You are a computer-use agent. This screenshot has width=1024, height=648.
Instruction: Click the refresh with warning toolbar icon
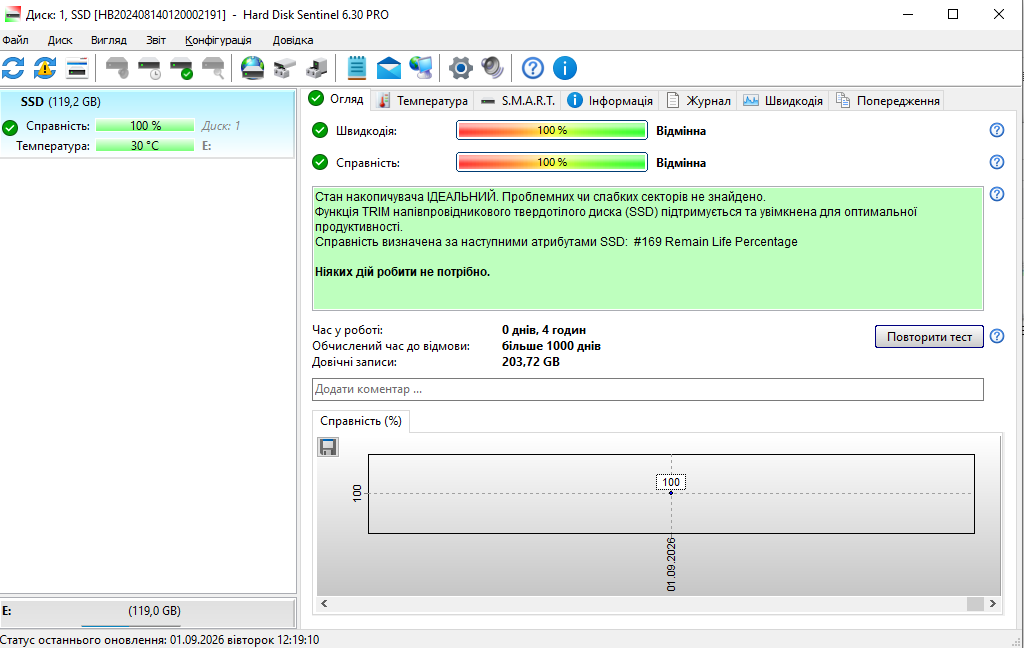[45, 68]
